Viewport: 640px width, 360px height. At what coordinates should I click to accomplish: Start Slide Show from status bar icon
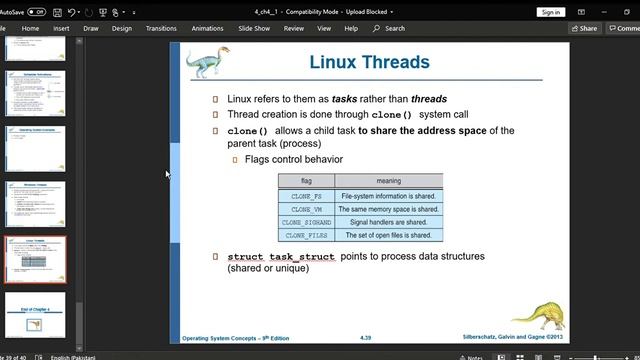click(x=557, y=358)
